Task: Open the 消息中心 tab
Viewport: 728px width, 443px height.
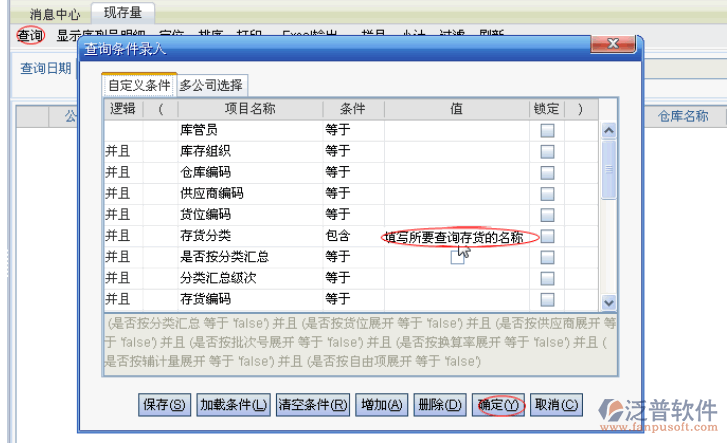Action: click(55, 13)
